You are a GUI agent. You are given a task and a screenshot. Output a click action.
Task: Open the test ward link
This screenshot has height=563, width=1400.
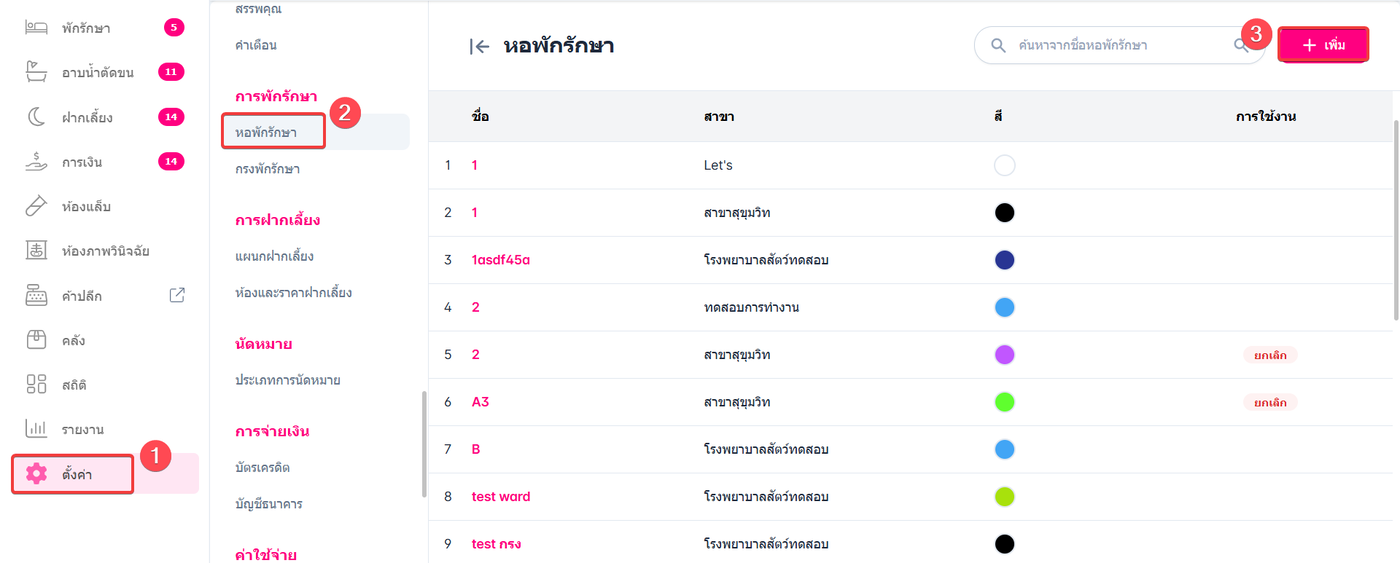tap(501, 497)
